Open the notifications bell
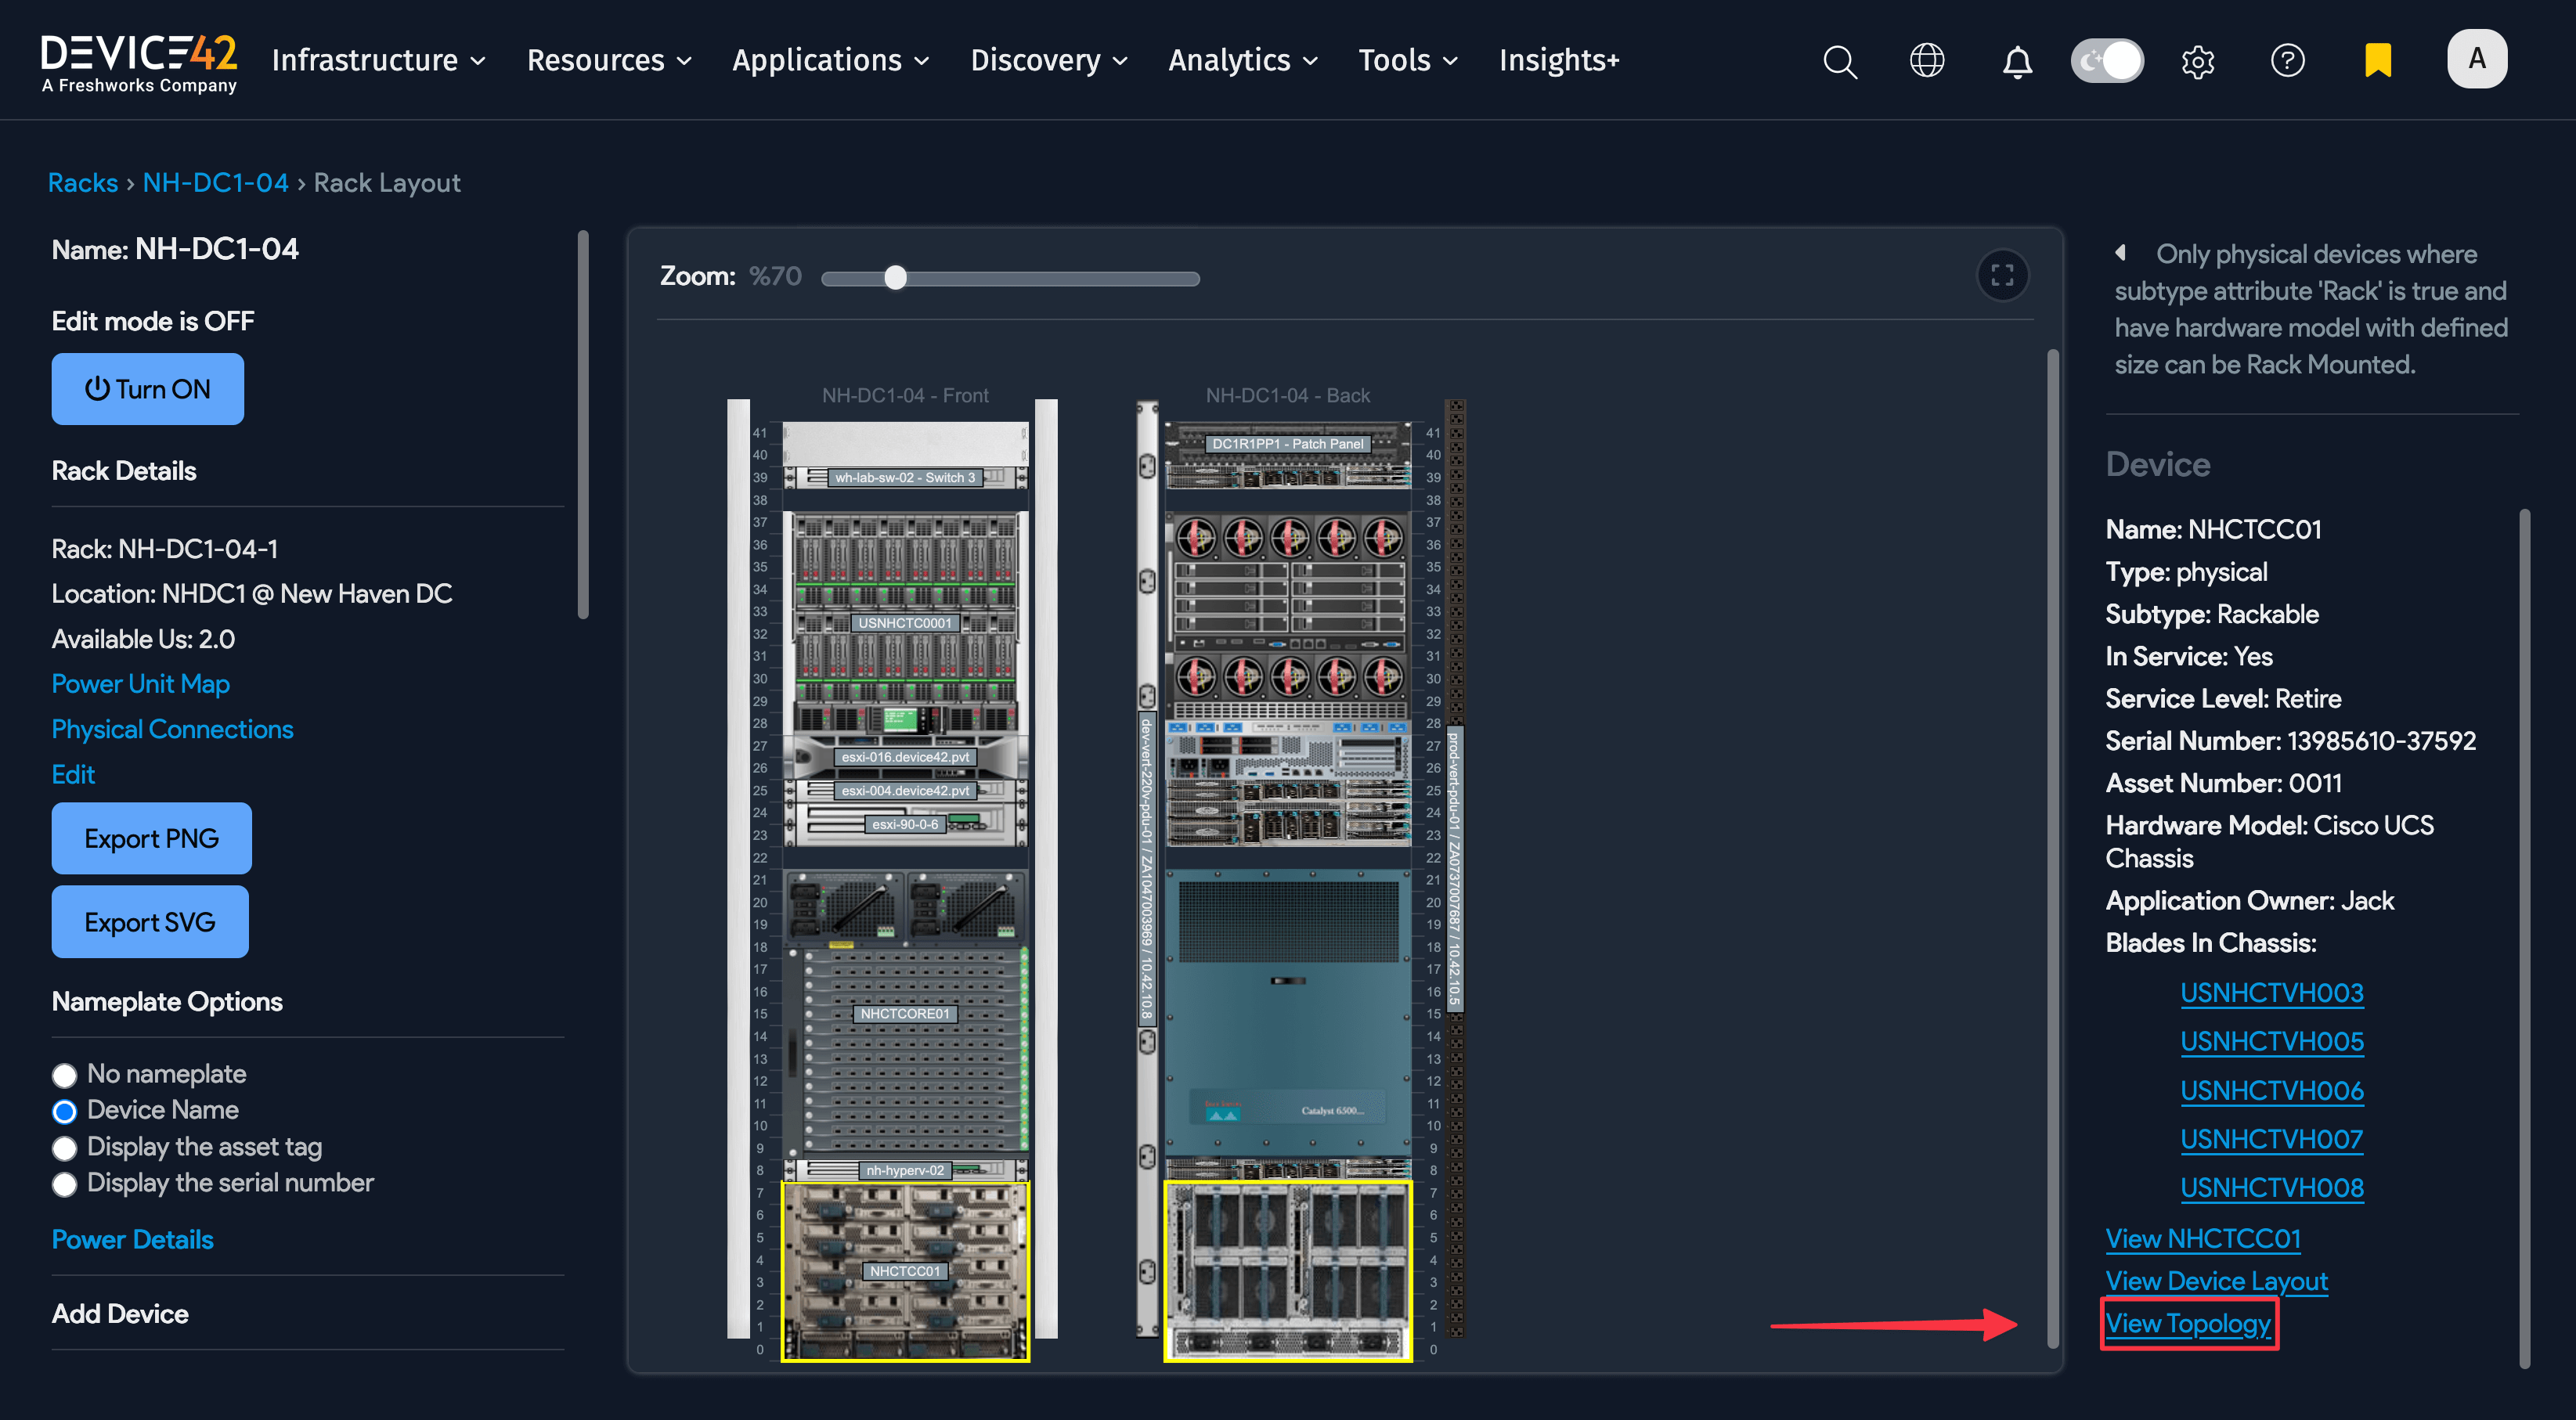Viewport: 2576px width, 1420px height. click(2017, 61)
